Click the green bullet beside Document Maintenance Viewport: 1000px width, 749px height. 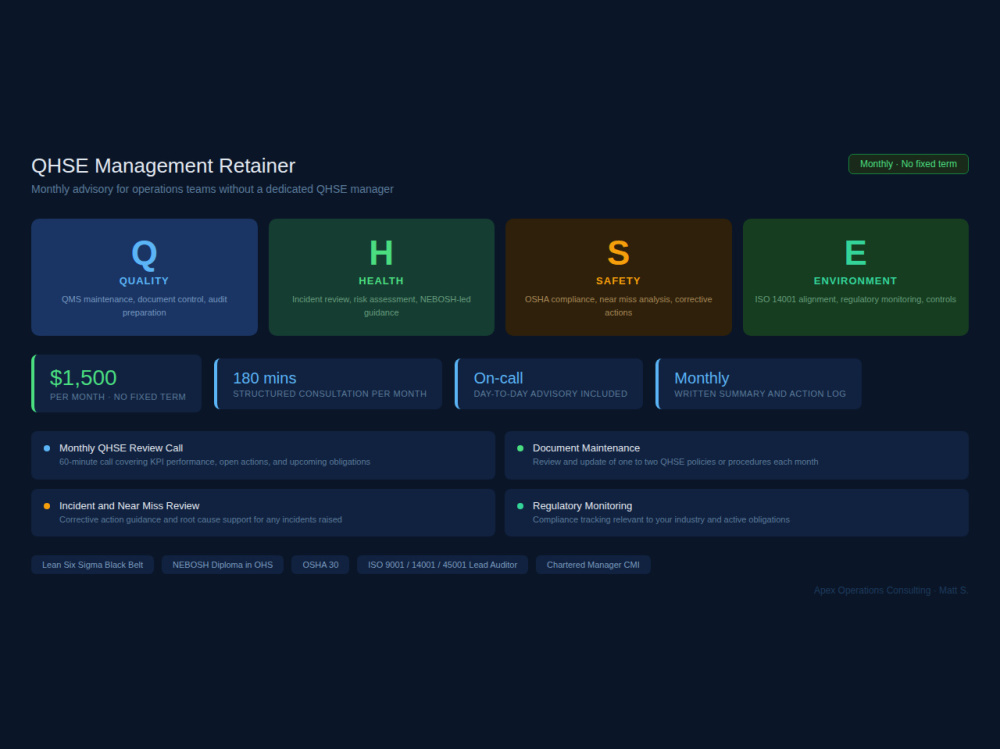[520, 449]
